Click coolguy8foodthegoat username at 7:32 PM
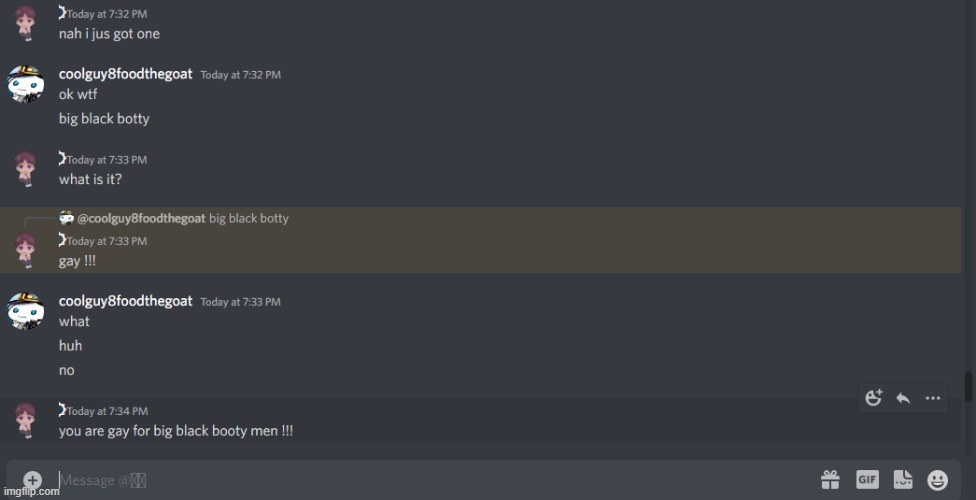 [x=126, y=74]
